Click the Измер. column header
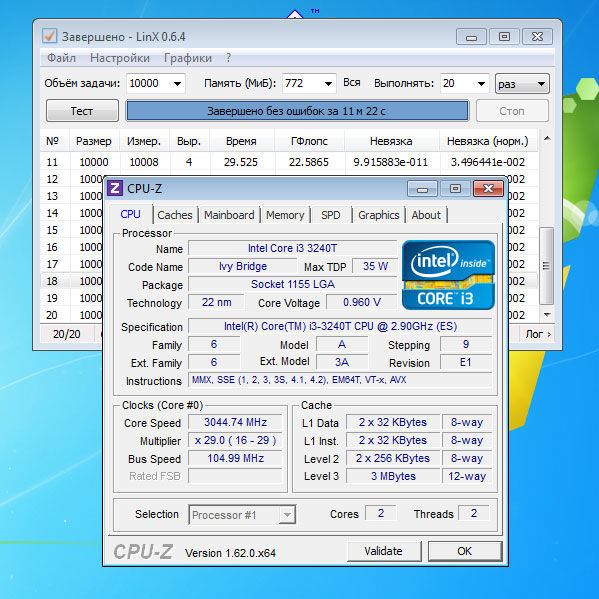This screenshot has width=599, height=599. (x=144, y=141)
